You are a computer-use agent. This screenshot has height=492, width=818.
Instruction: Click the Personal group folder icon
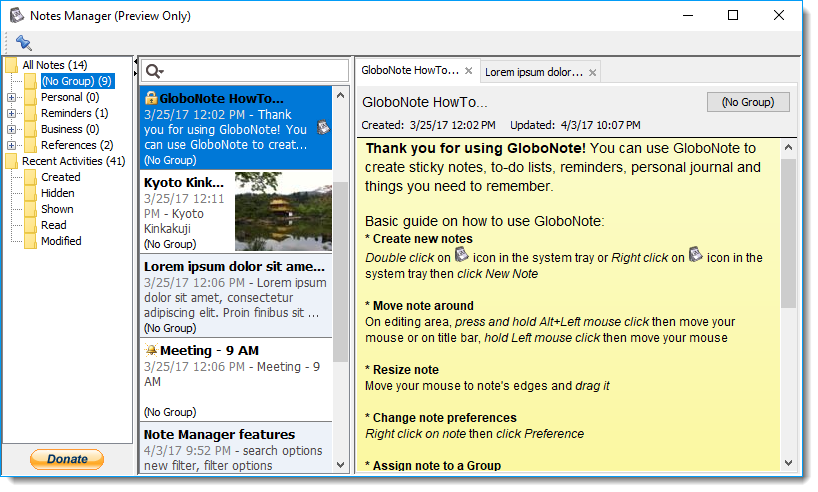(31, 97)
